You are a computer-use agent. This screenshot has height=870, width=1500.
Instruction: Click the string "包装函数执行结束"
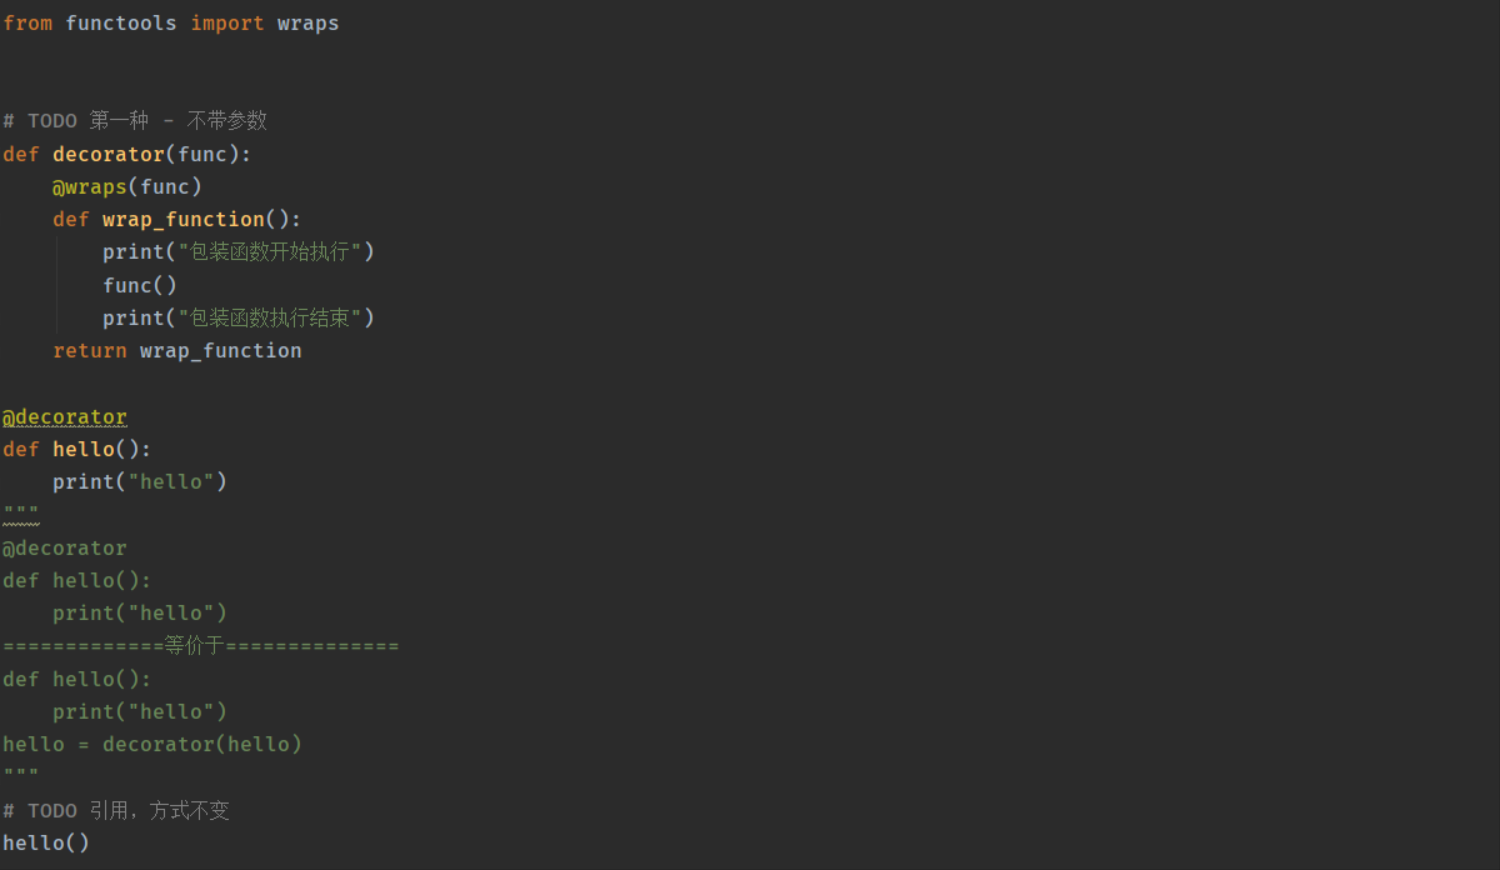[269, 318]
